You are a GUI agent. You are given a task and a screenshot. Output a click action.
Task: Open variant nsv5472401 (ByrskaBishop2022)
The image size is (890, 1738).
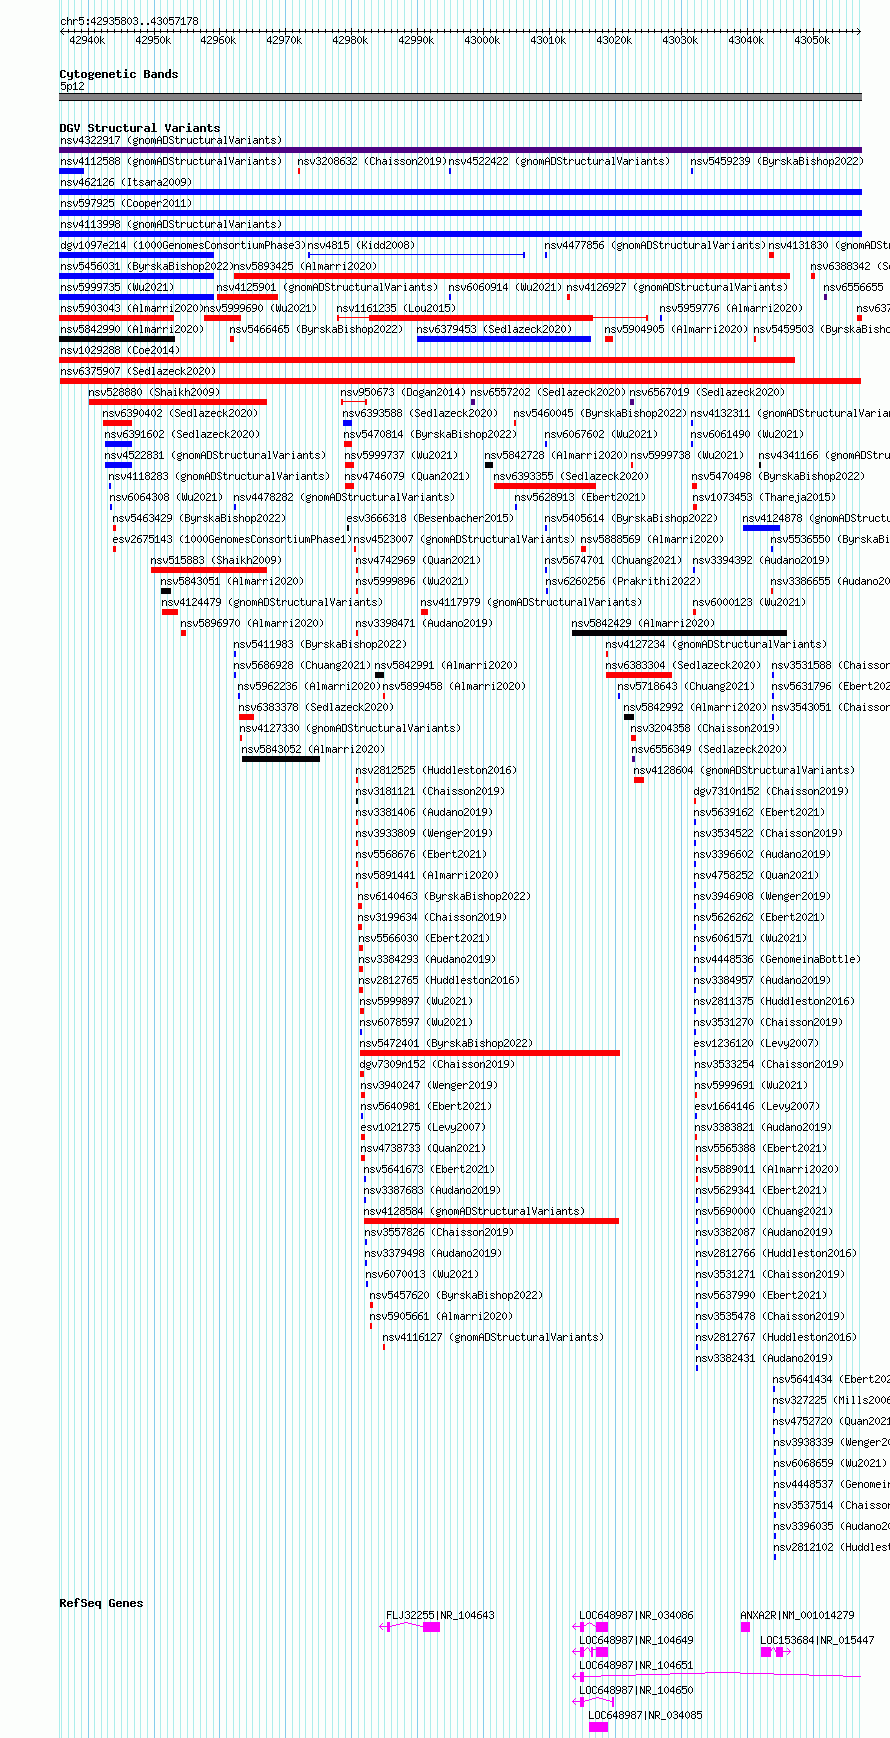[x=446, y=1043]
